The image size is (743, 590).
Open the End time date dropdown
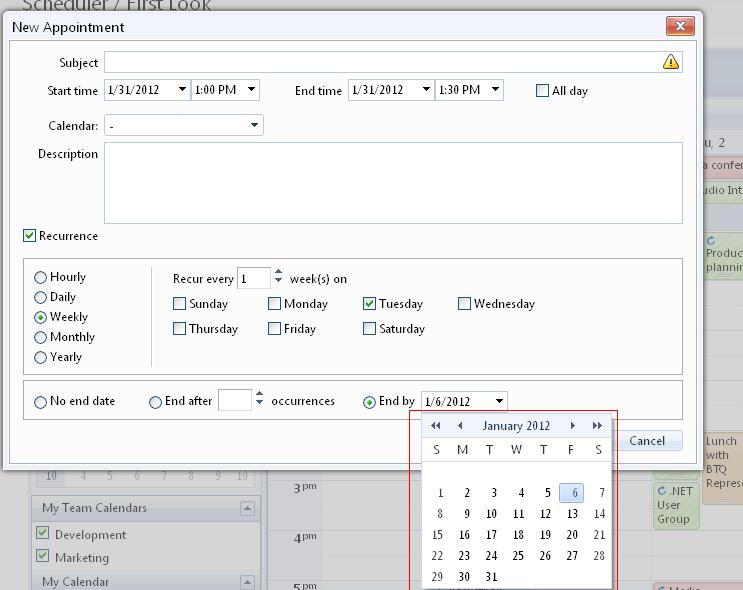coord(426,90)
